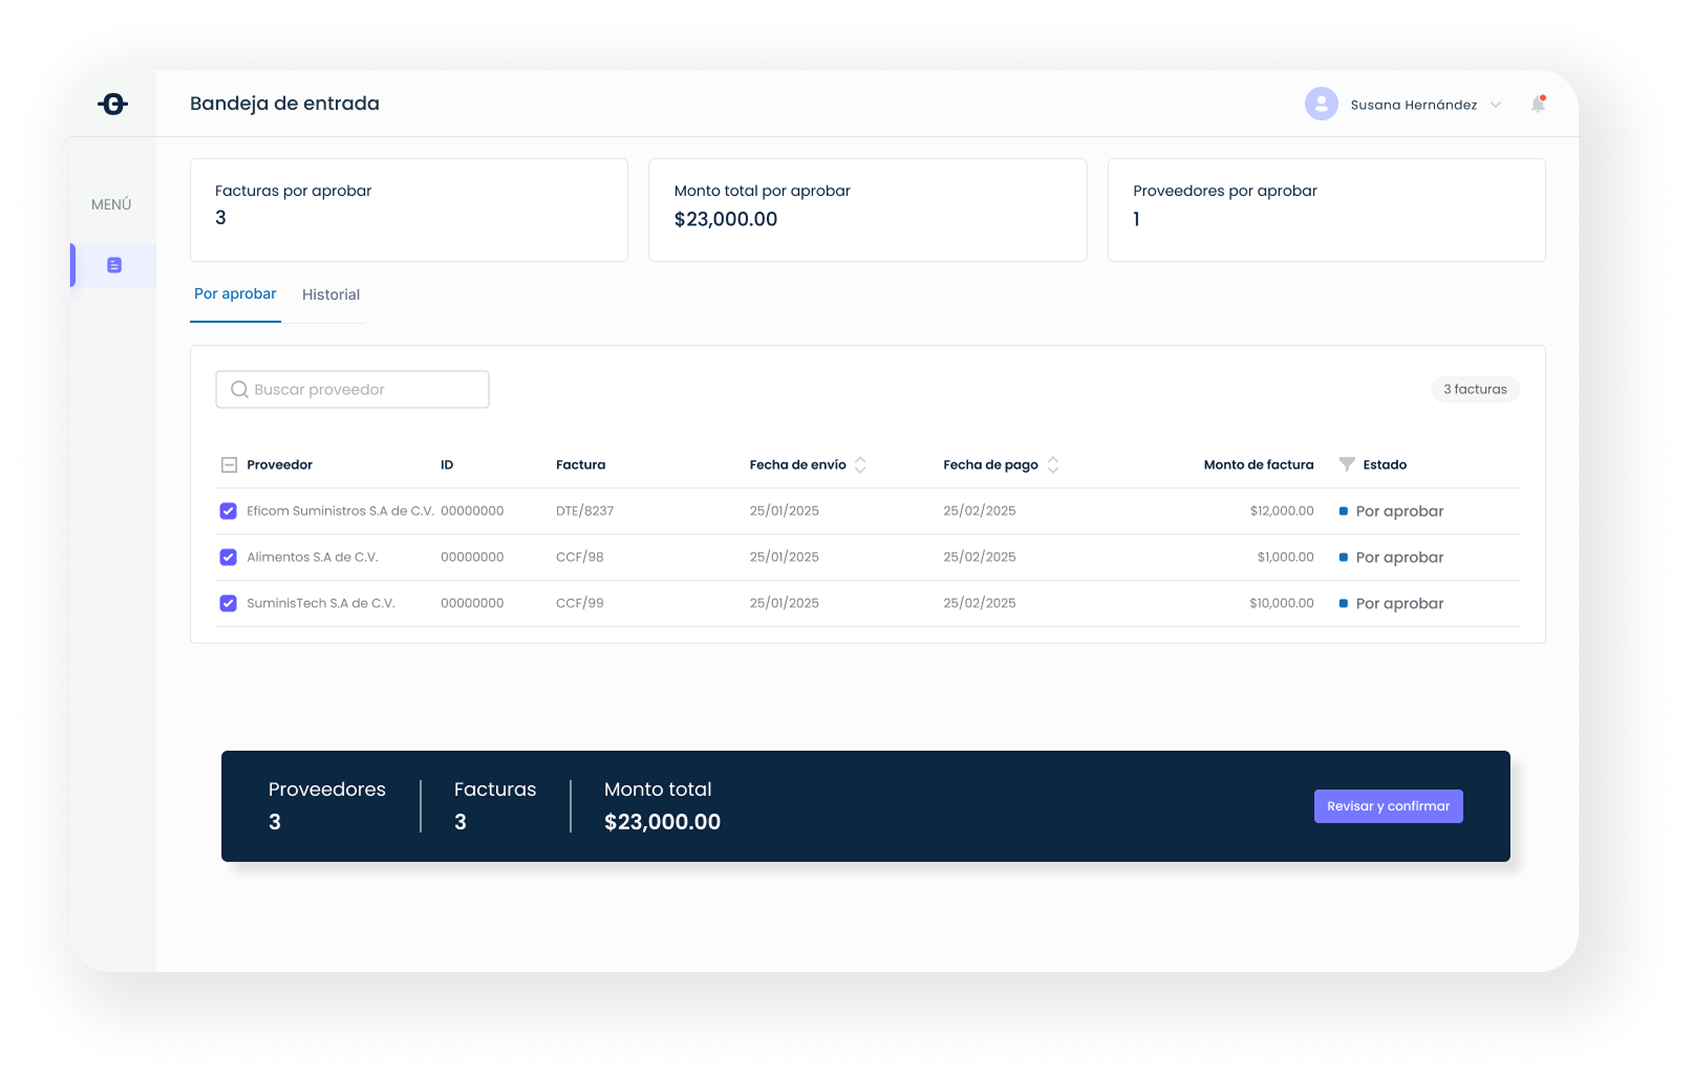
Task: Uncheck the SuminisTech row checkbox
Action: tap(228, 603)
